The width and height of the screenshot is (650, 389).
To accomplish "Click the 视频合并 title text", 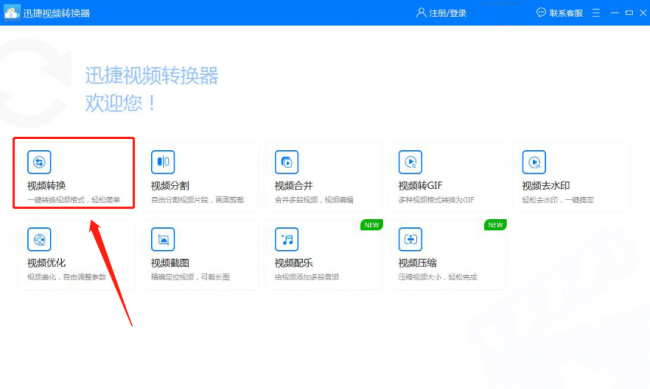I will [x=293, y=185].
